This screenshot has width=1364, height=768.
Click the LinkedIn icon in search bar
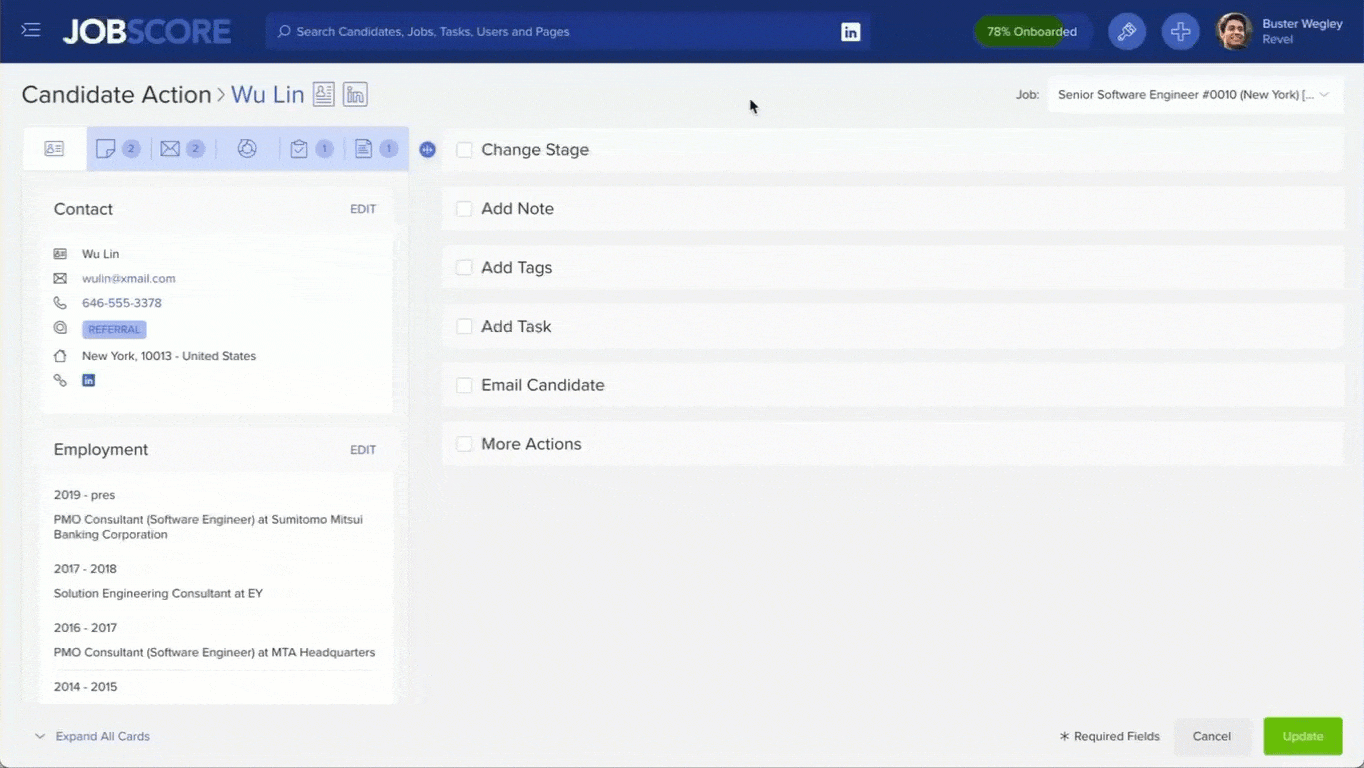pyautogui.click(x=850, y=32)
